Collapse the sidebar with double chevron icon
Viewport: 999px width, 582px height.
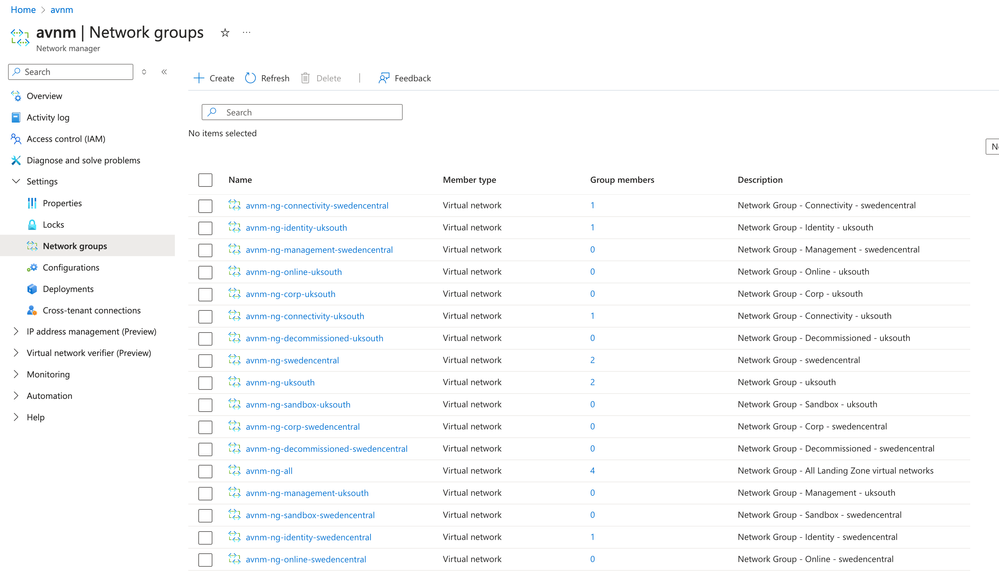pos(164,72)
